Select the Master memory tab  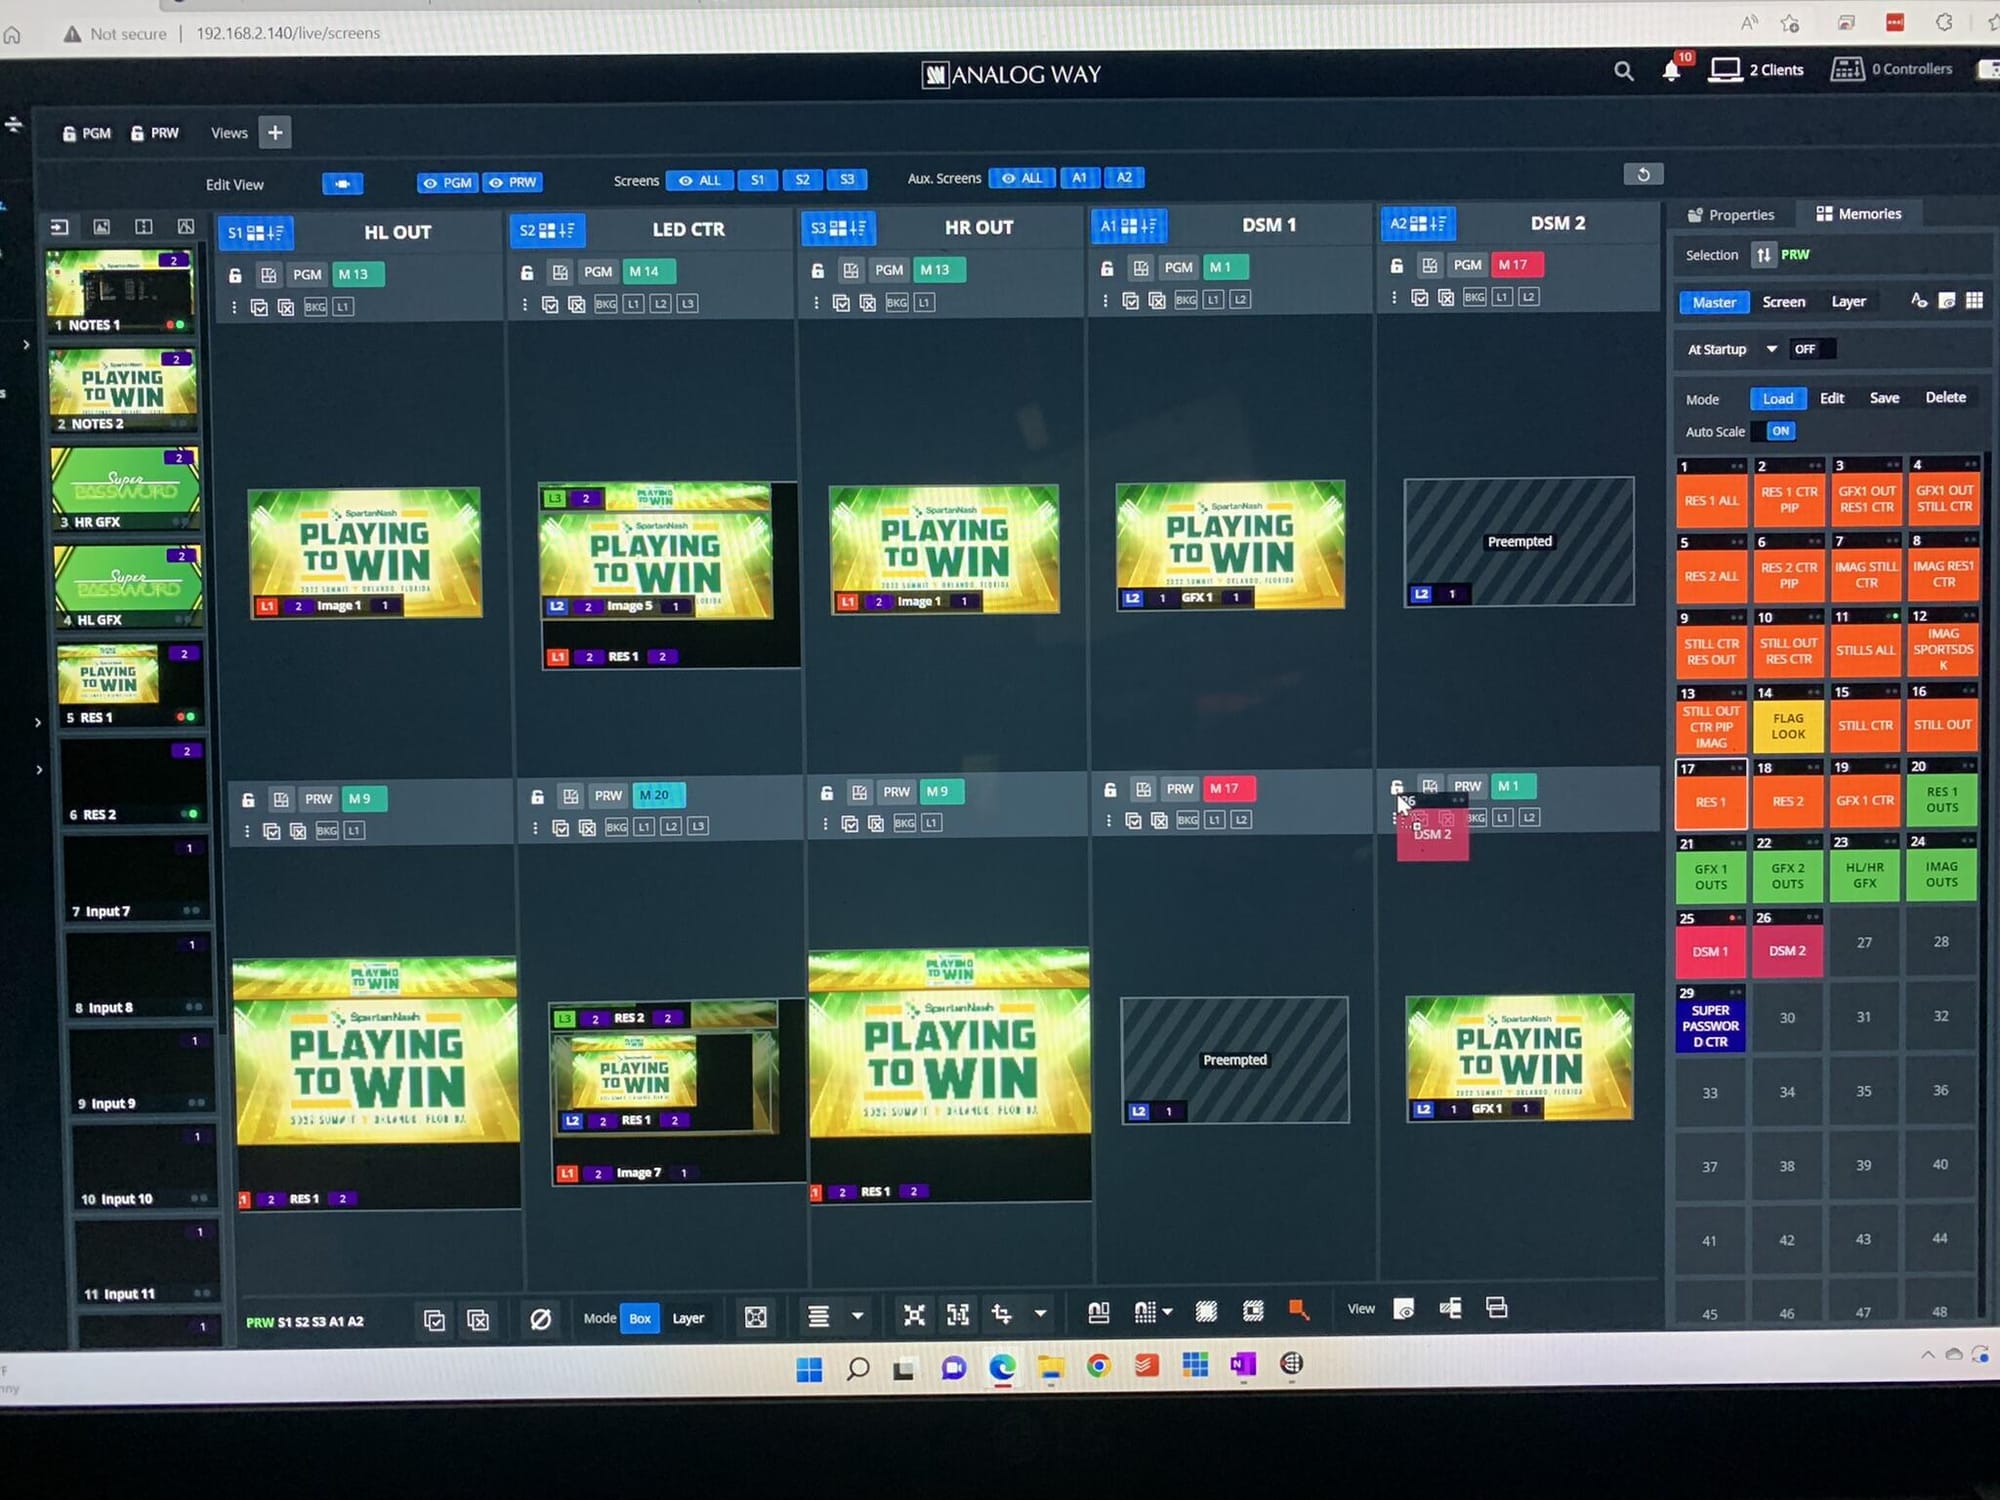coord(1714,303)
